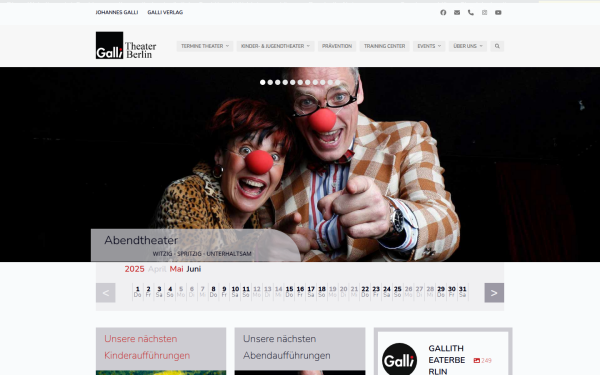Click the search magnifier icon in the navigation

click(x=497, y=46)
